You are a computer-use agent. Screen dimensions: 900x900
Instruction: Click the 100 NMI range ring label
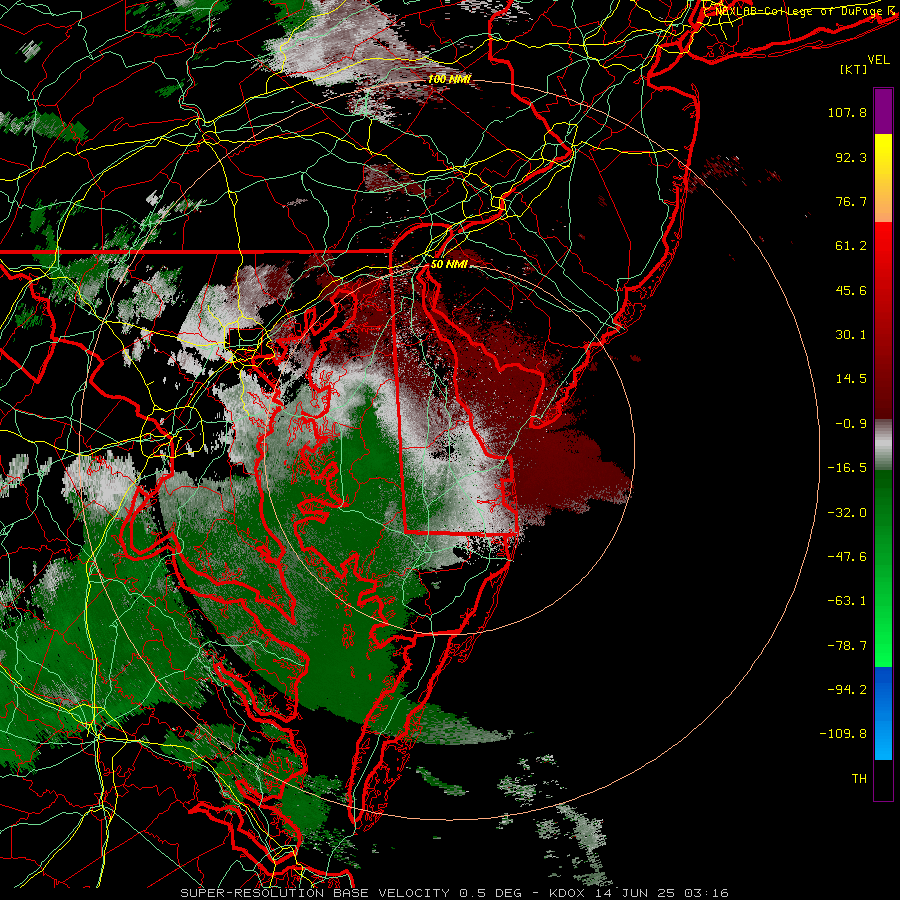(x=449, y=79)
